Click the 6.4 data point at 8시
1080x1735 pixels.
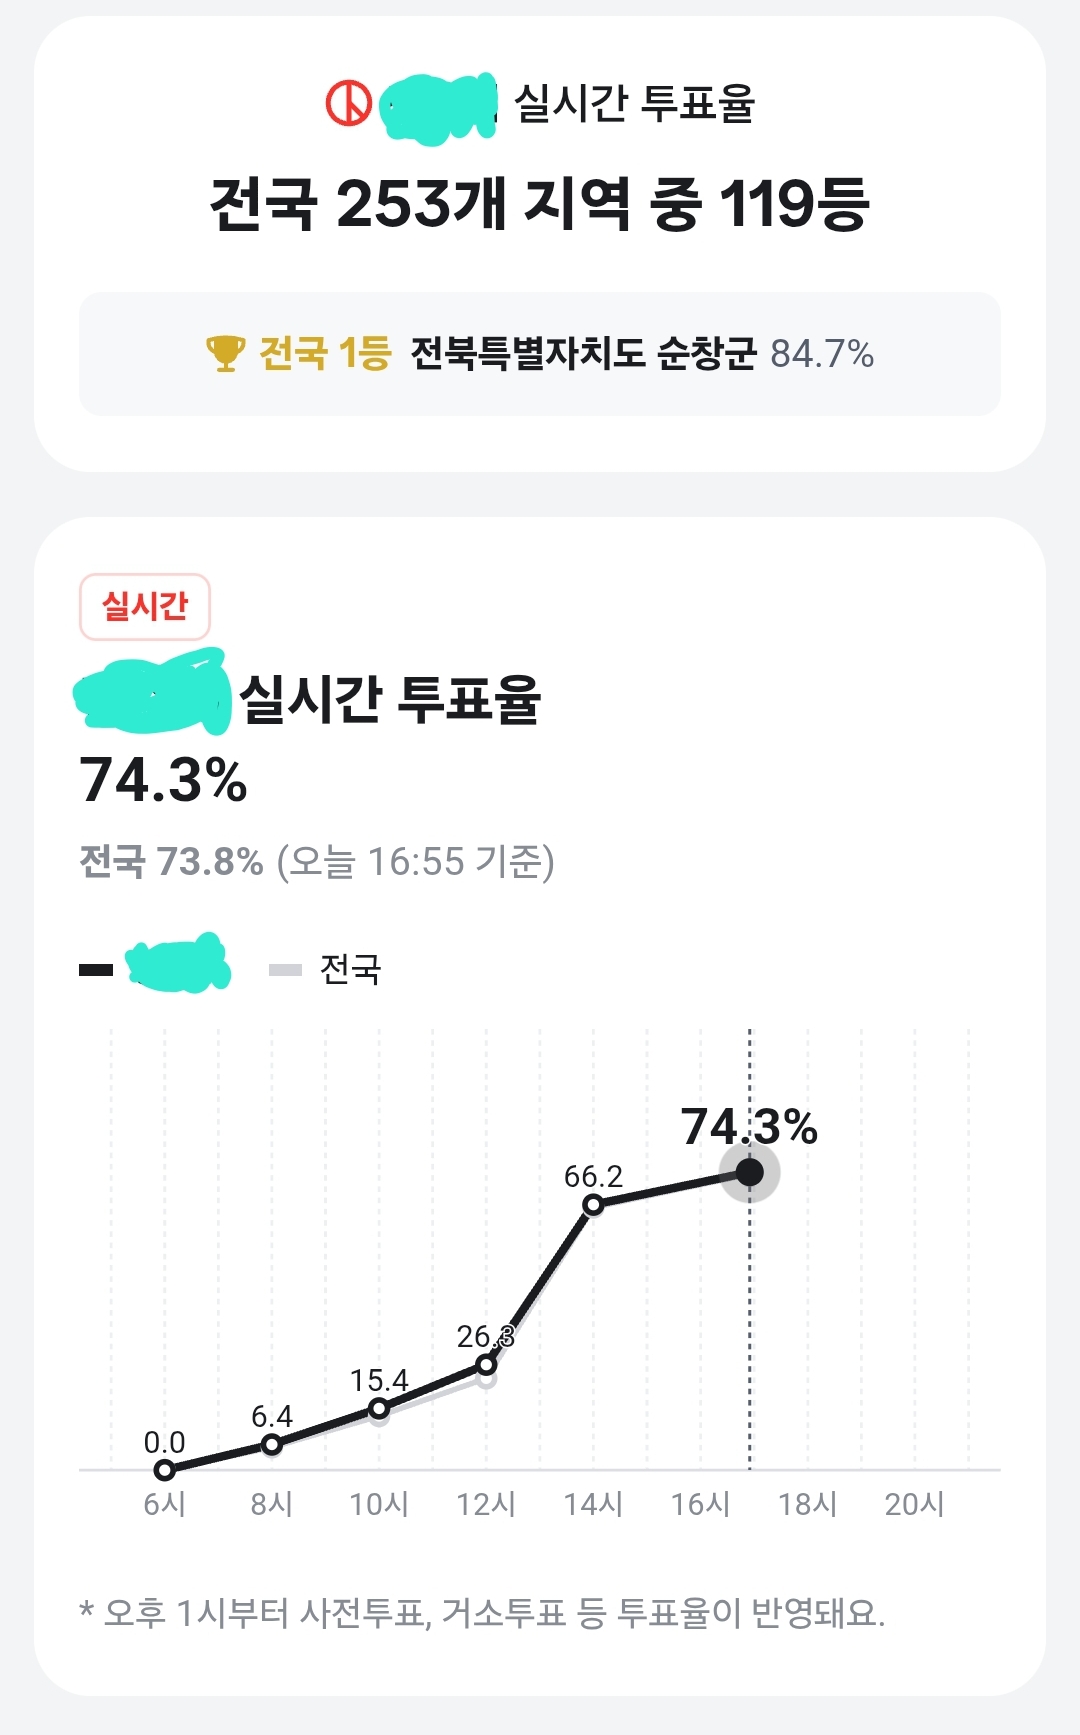click(x=271, y=1444)
